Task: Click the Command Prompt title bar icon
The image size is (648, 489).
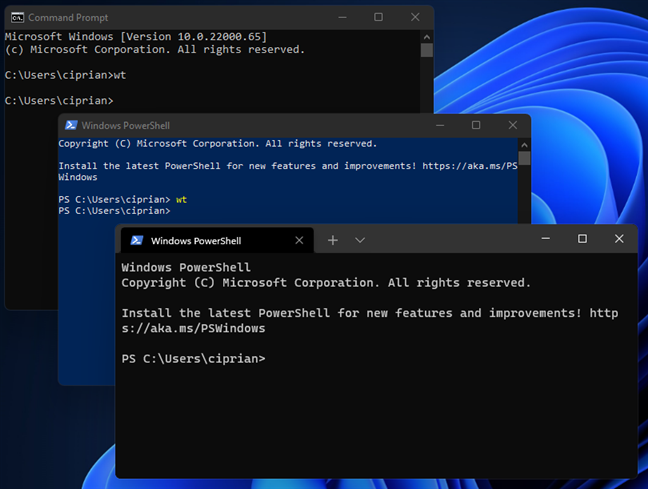Action: (17, 18)
